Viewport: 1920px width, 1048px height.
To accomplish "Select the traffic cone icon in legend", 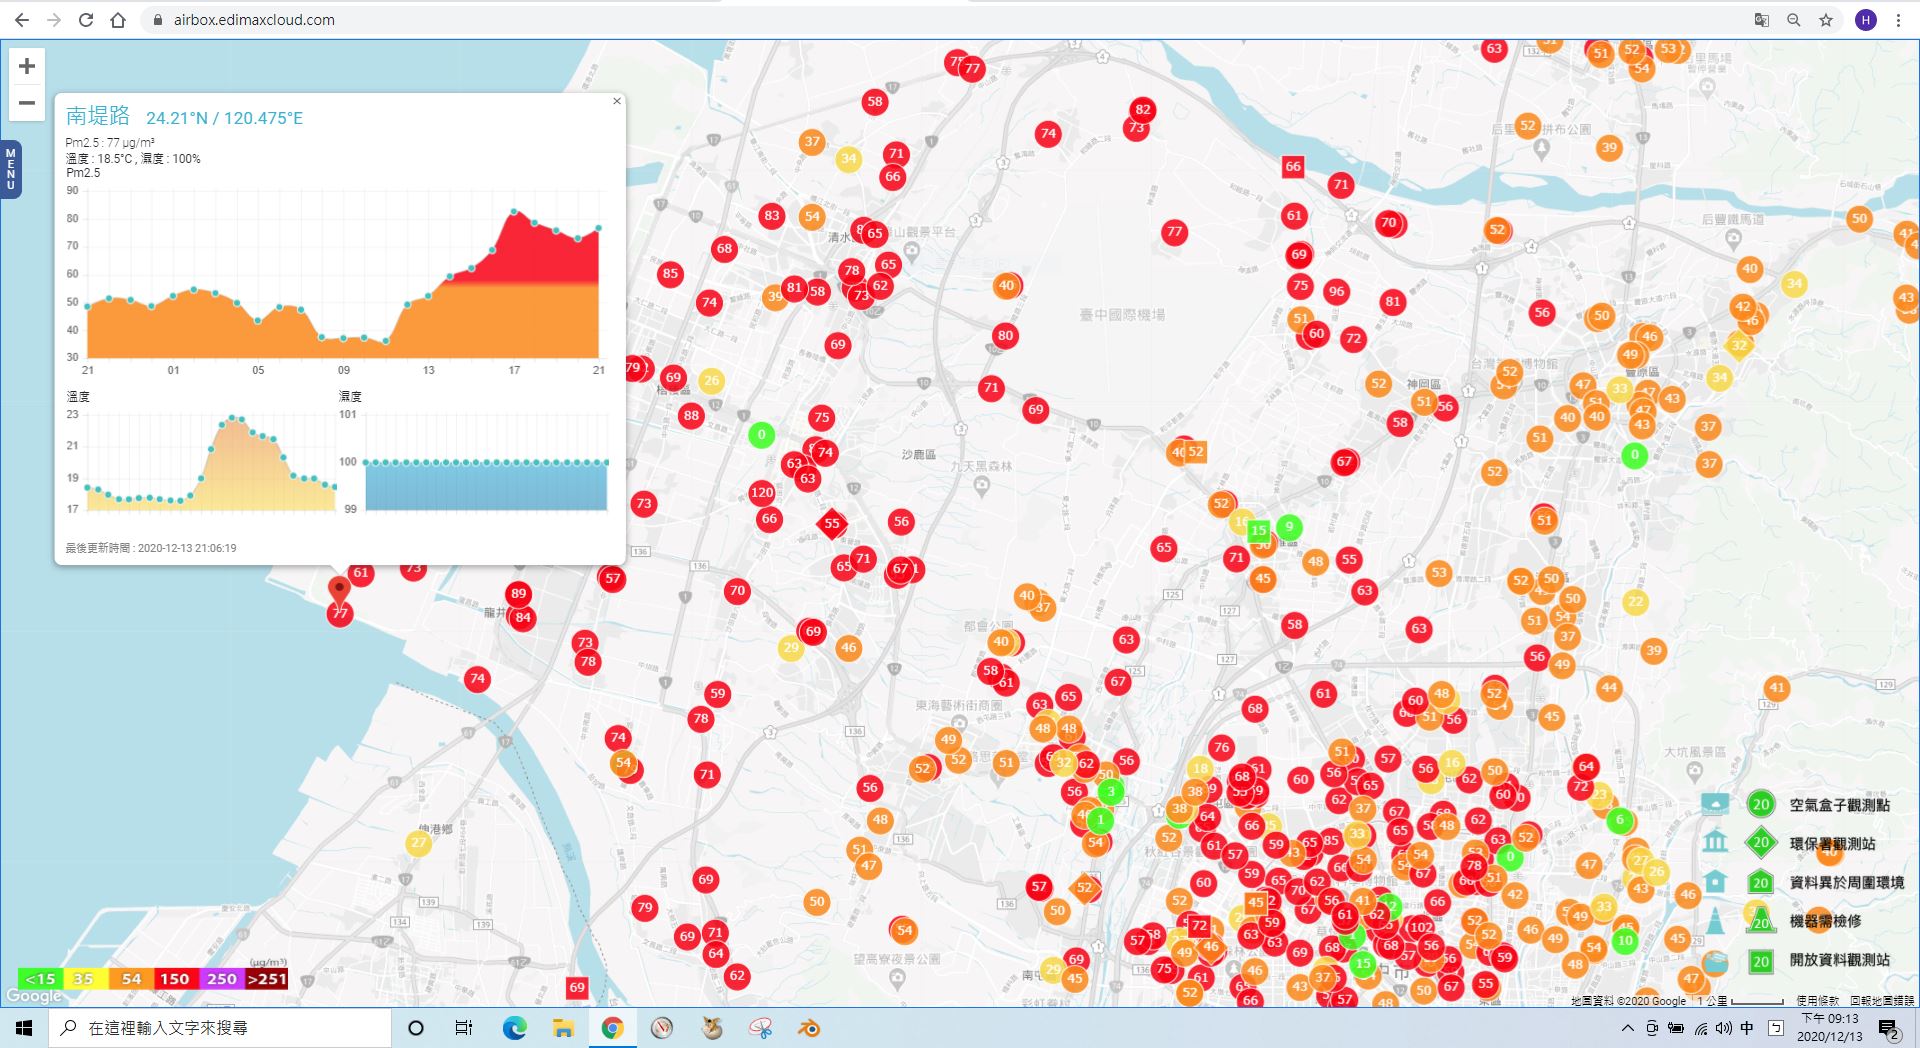I will [x=1715, y=920].
